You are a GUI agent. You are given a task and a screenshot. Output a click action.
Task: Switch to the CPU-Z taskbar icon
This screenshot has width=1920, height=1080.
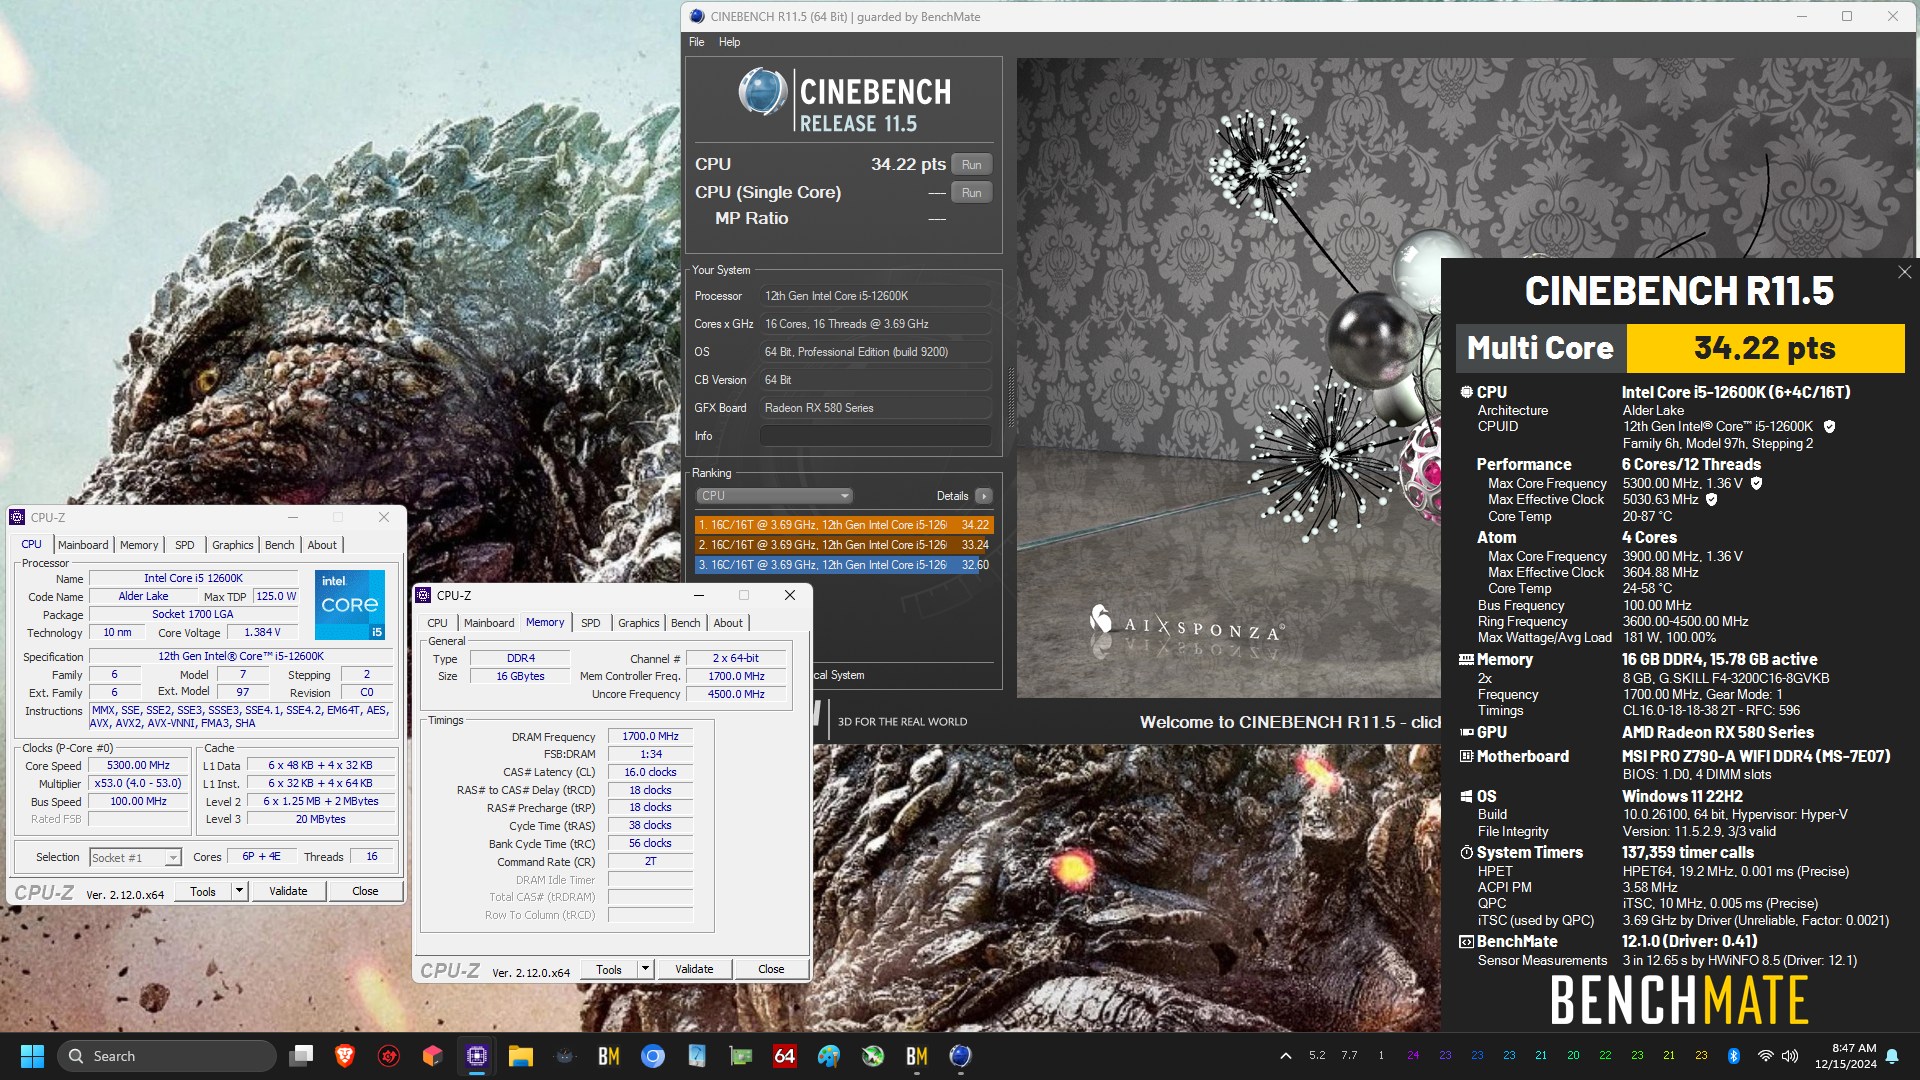[477, 1056]
